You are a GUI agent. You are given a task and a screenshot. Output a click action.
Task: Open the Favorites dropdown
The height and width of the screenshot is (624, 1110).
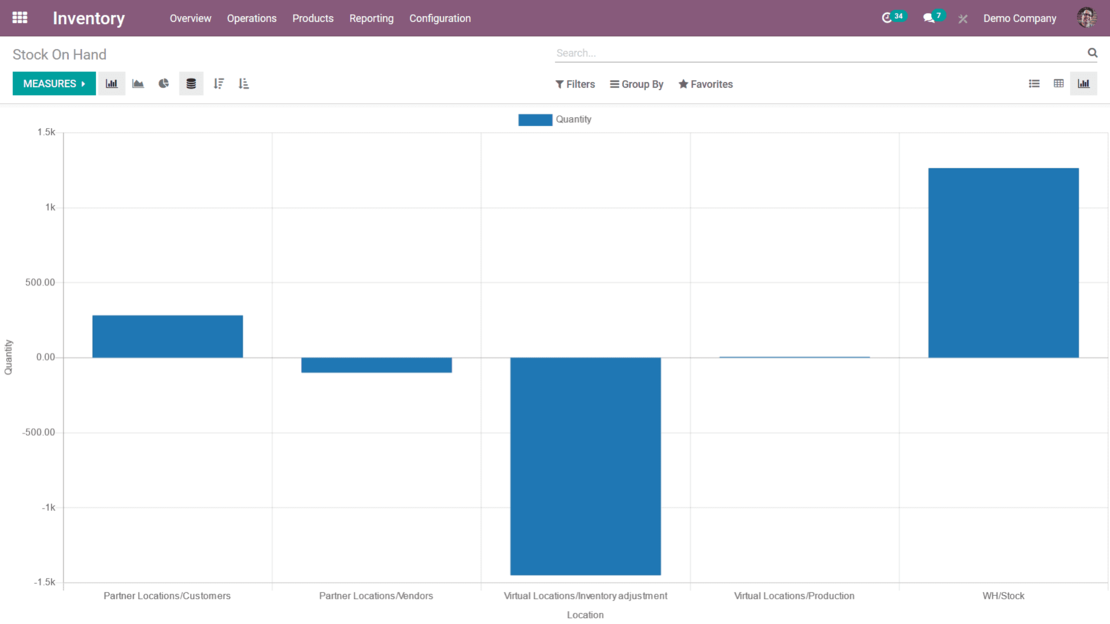[x=705, y=84]
